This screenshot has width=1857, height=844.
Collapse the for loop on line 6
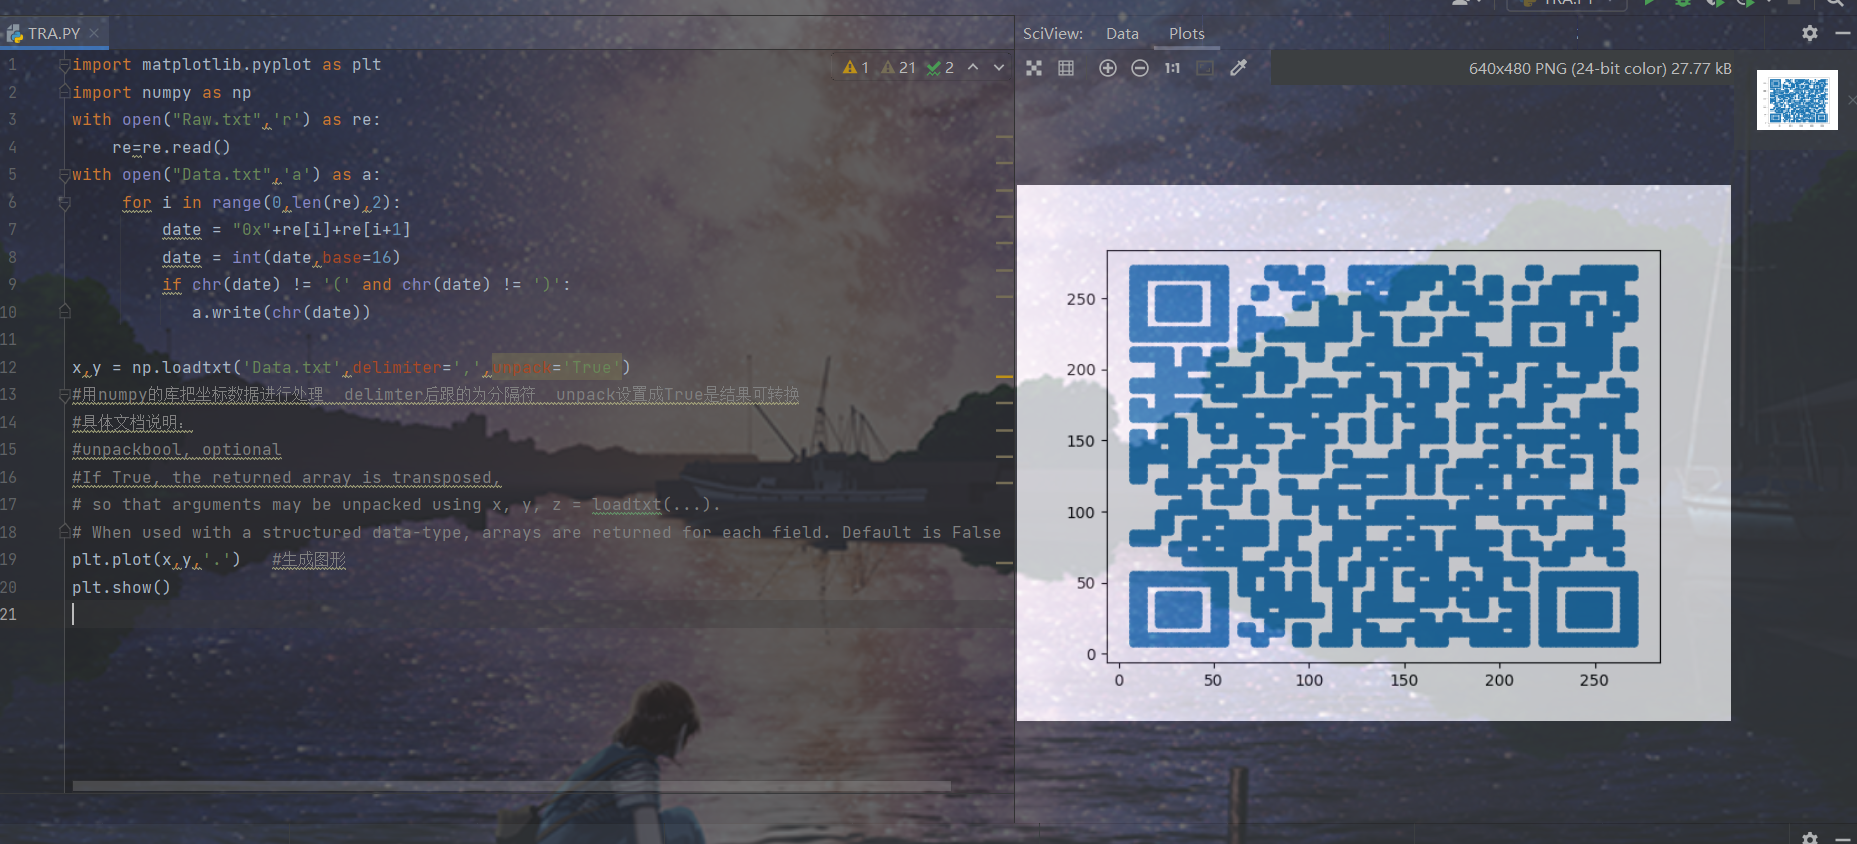[64, 202]
